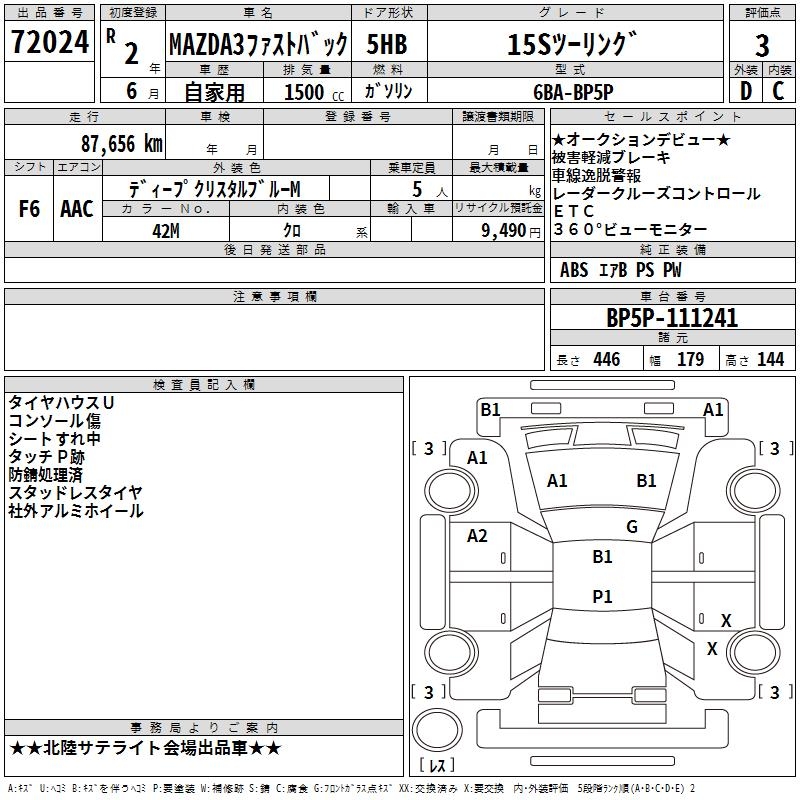Viewport: 800px width, 800px height.
Task: Click sales point 被害軽減ブレーキ
Action: (611, 157)
